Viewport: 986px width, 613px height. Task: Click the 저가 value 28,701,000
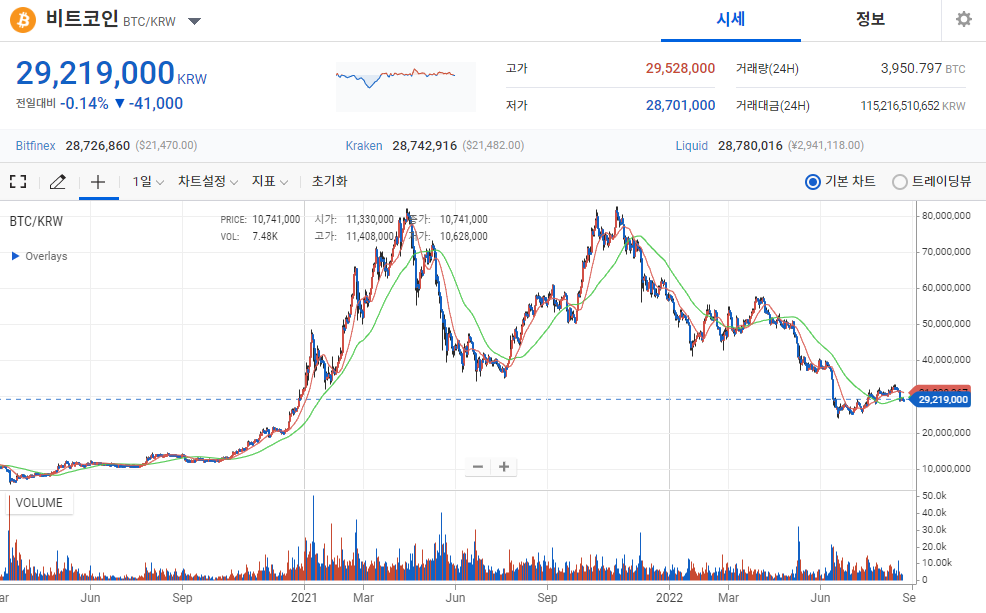pos(680,106)
